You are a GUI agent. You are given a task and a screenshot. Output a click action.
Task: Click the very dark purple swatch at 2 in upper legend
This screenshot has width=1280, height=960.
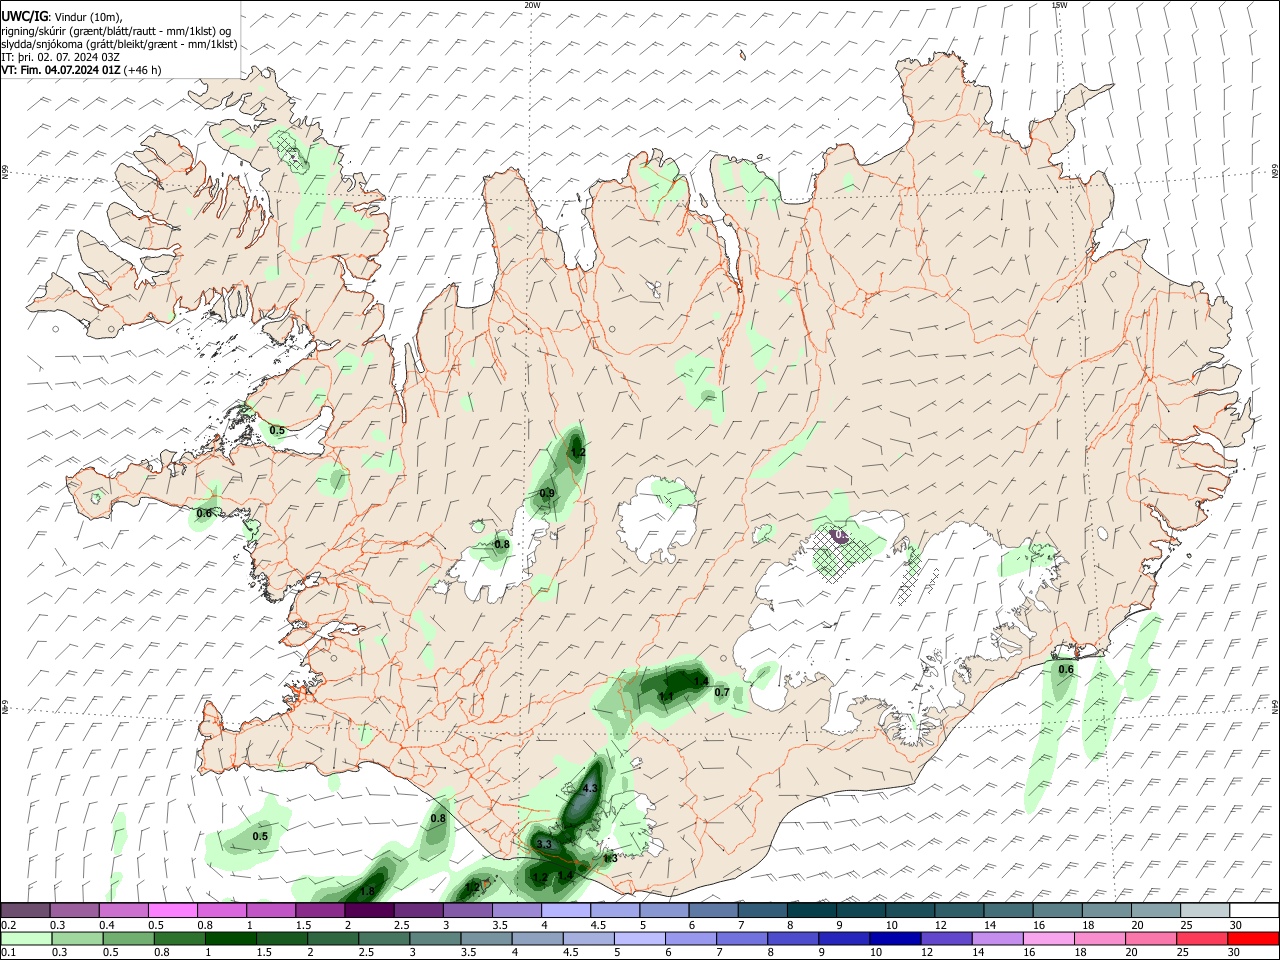point(368,910)
